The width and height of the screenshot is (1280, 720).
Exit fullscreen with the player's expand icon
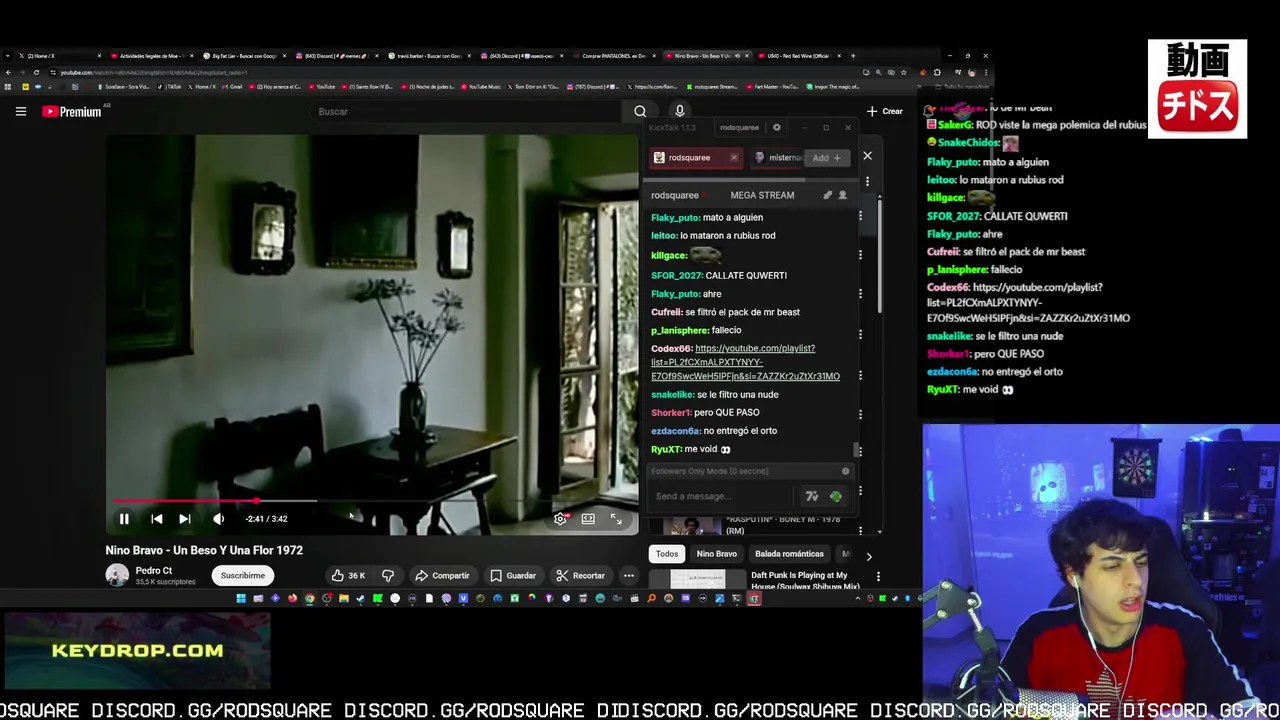(616, 518)
